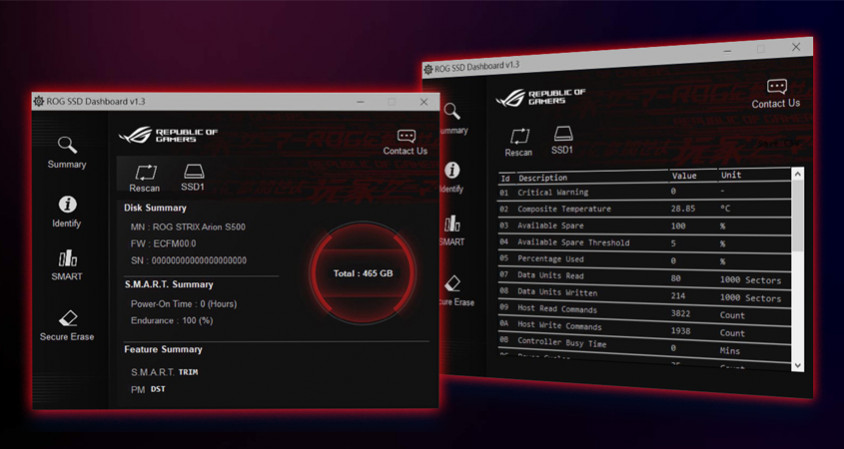Screen dimensions: 844x449
Task: Click the Value column header
Action: pyautogui.click(x=685, y=175)
